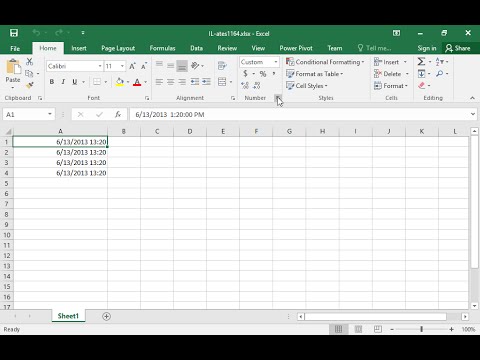Click the zoom slider handle

421,329
